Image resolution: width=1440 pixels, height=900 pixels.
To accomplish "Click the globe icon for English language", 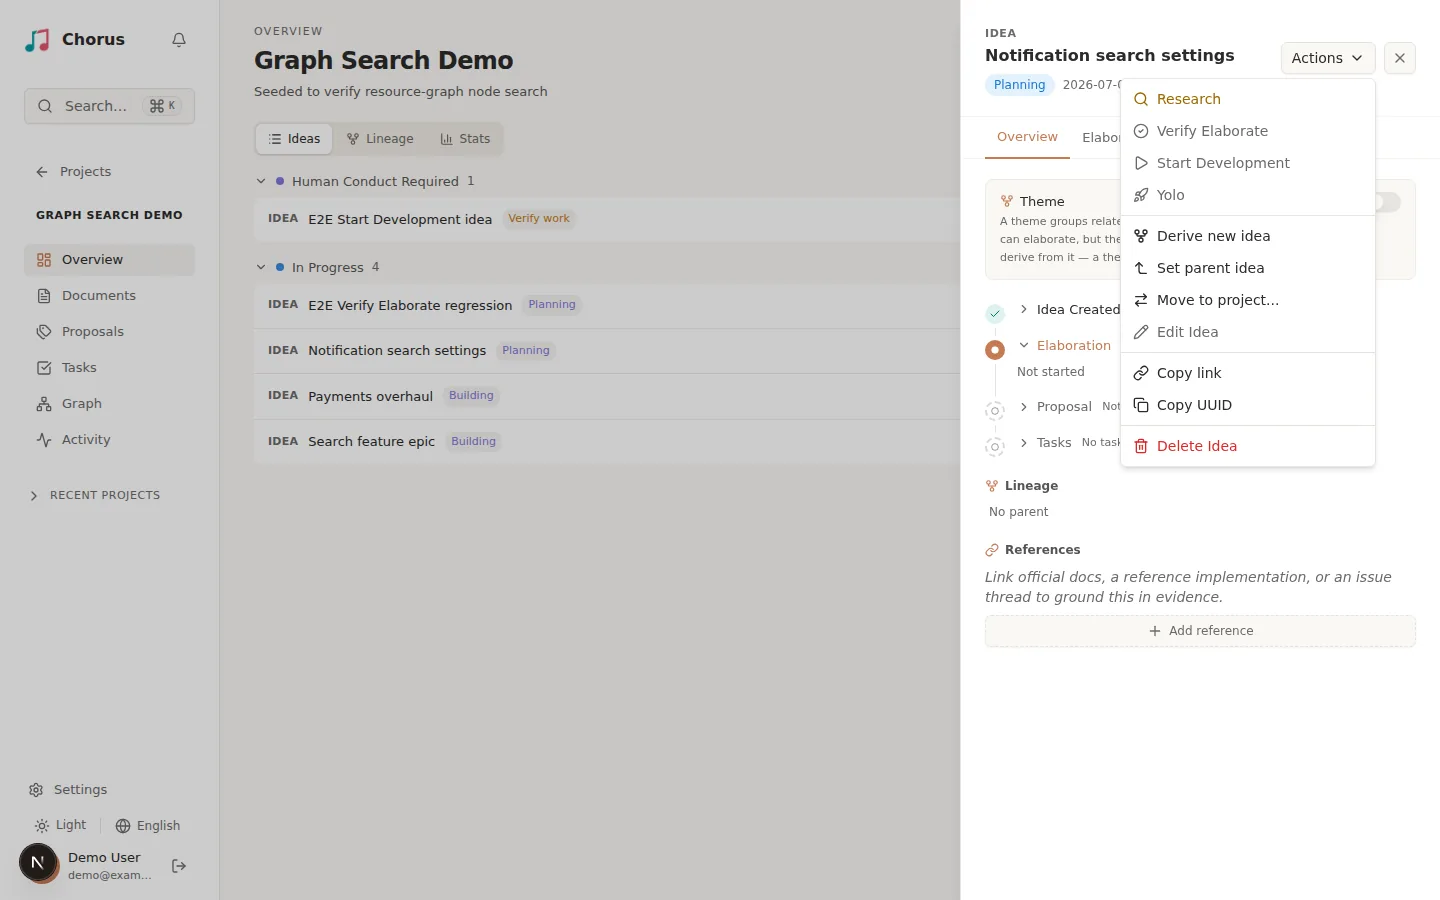I will 123,826.
